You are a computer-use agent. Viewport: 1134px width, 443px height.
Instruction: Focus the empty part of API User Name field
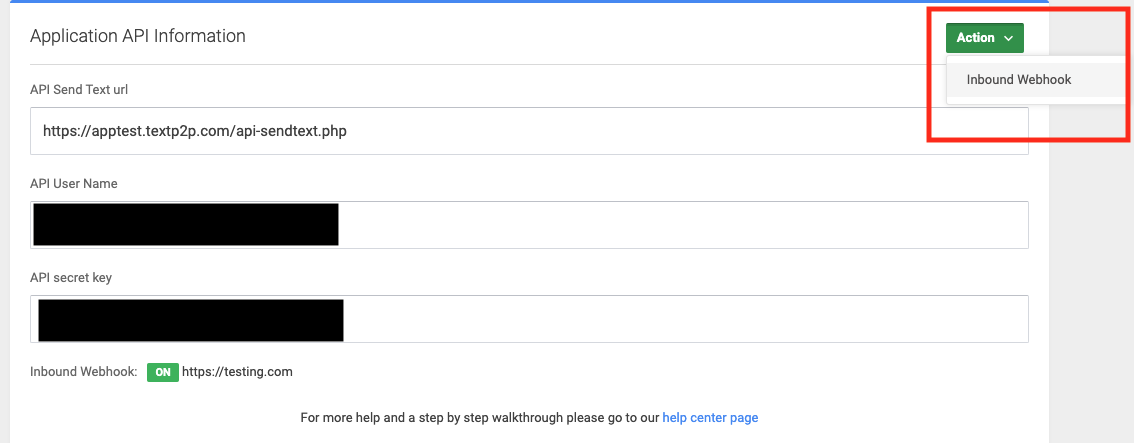683,225
